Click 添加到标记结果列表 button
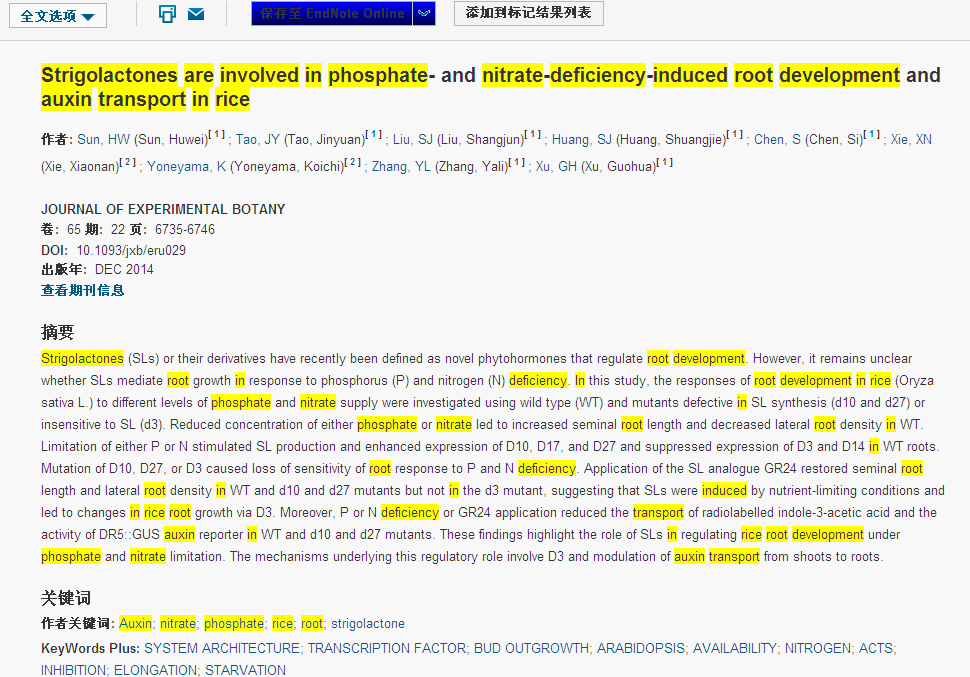This screenshot has height=677, width=970. (x=528, y=13)
